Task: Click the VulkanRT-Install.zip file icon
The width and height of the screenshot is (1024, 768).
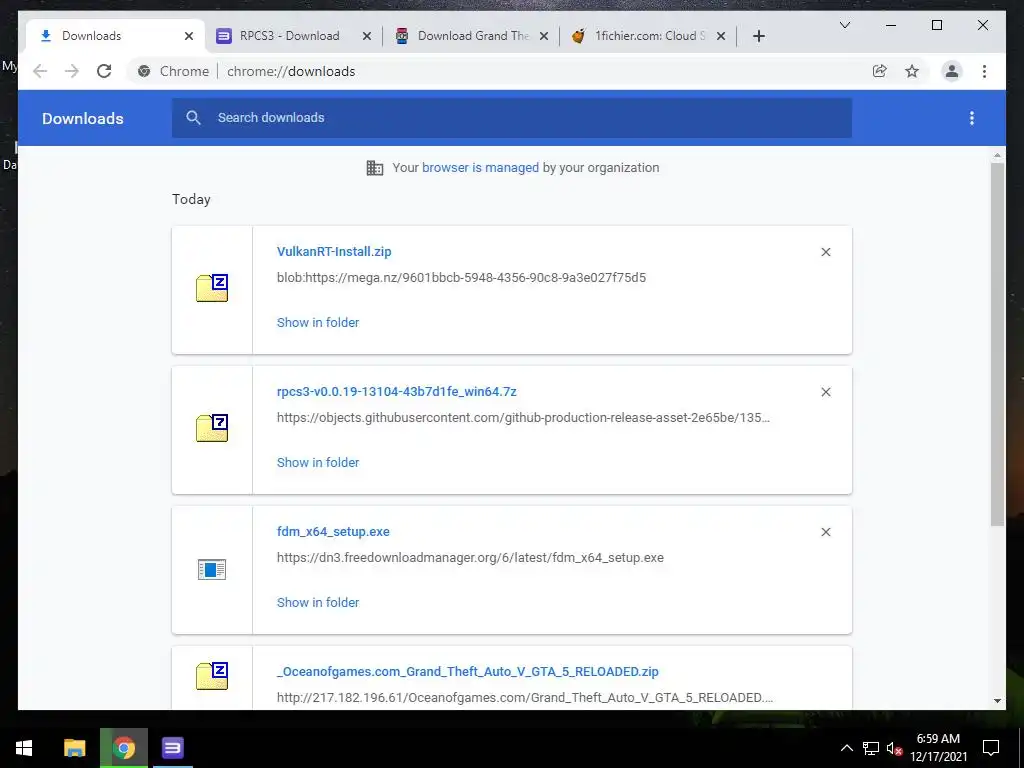Action: point(212,288)
